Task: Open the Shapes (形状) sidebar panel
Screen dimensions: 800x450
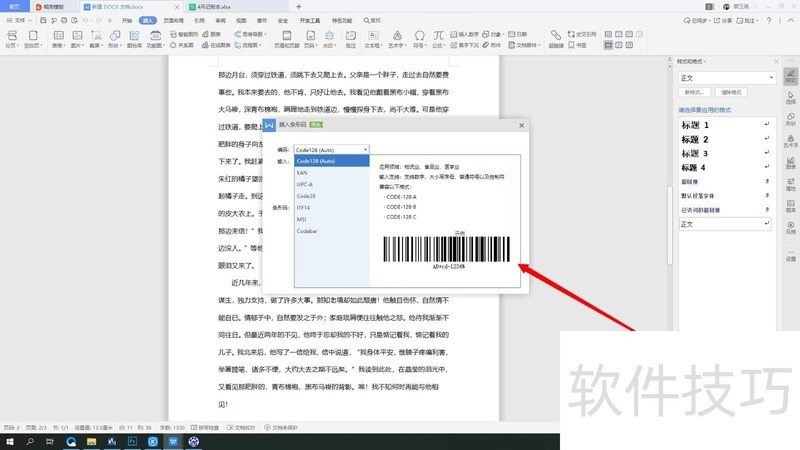Action: pyautogui.click(x=791, y=119)
